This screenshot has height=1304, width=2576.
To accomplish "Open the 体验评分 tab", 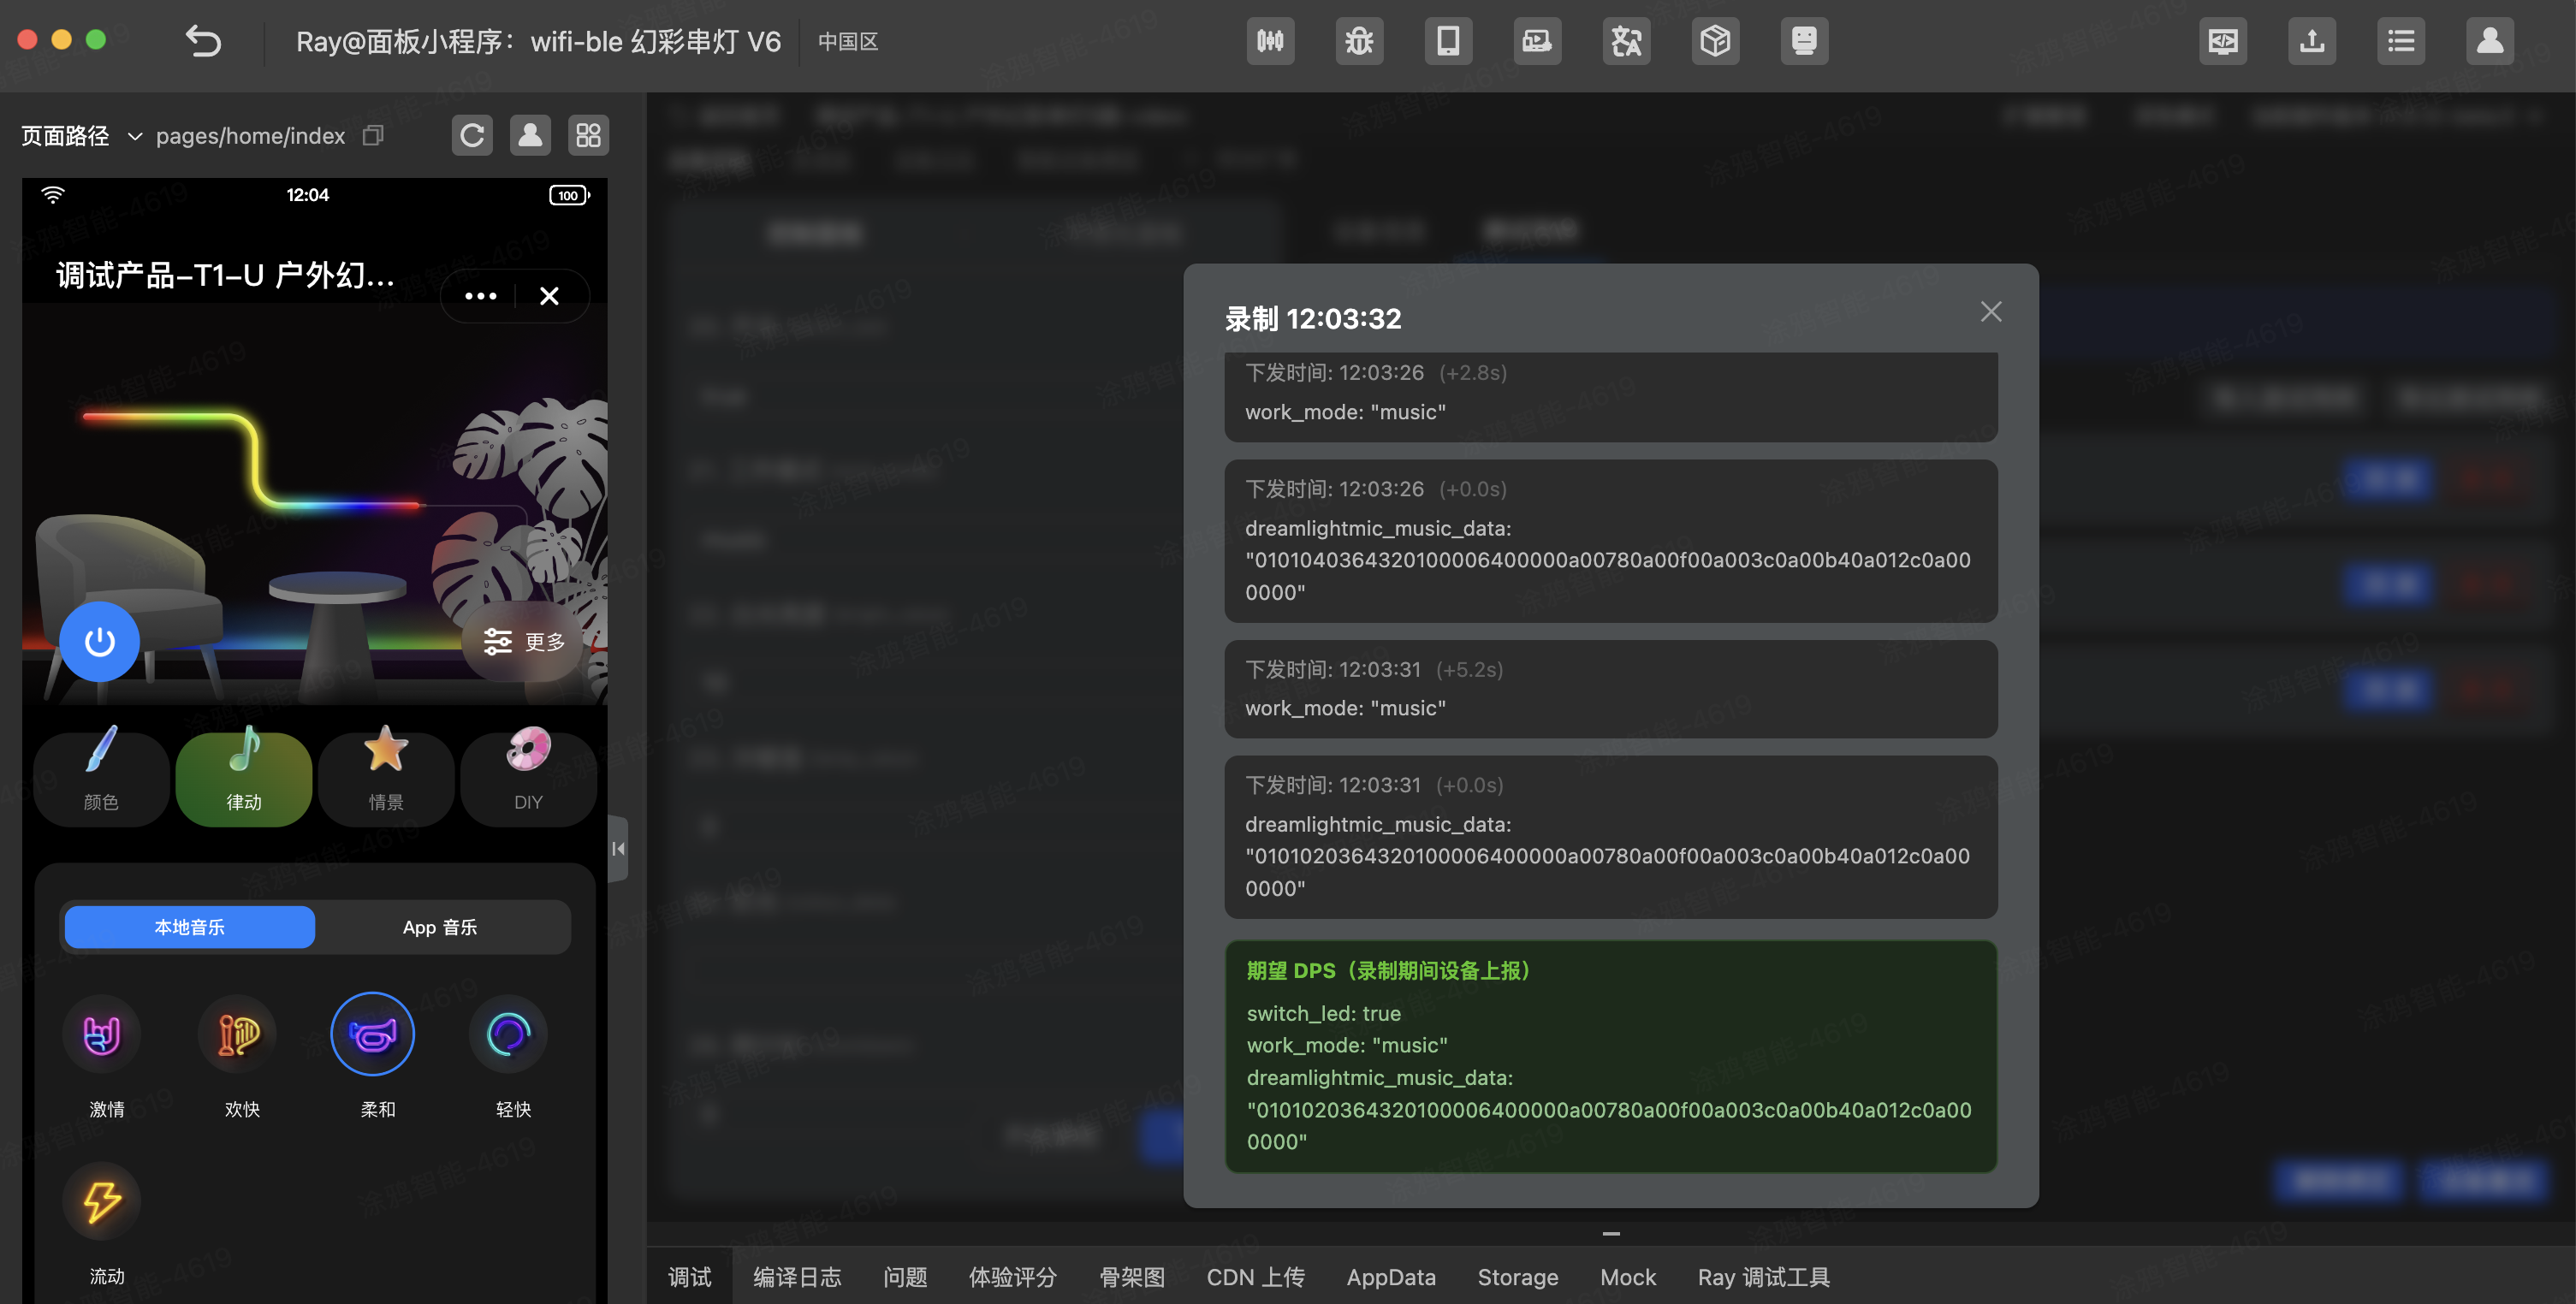I will pos(1012,1277).
